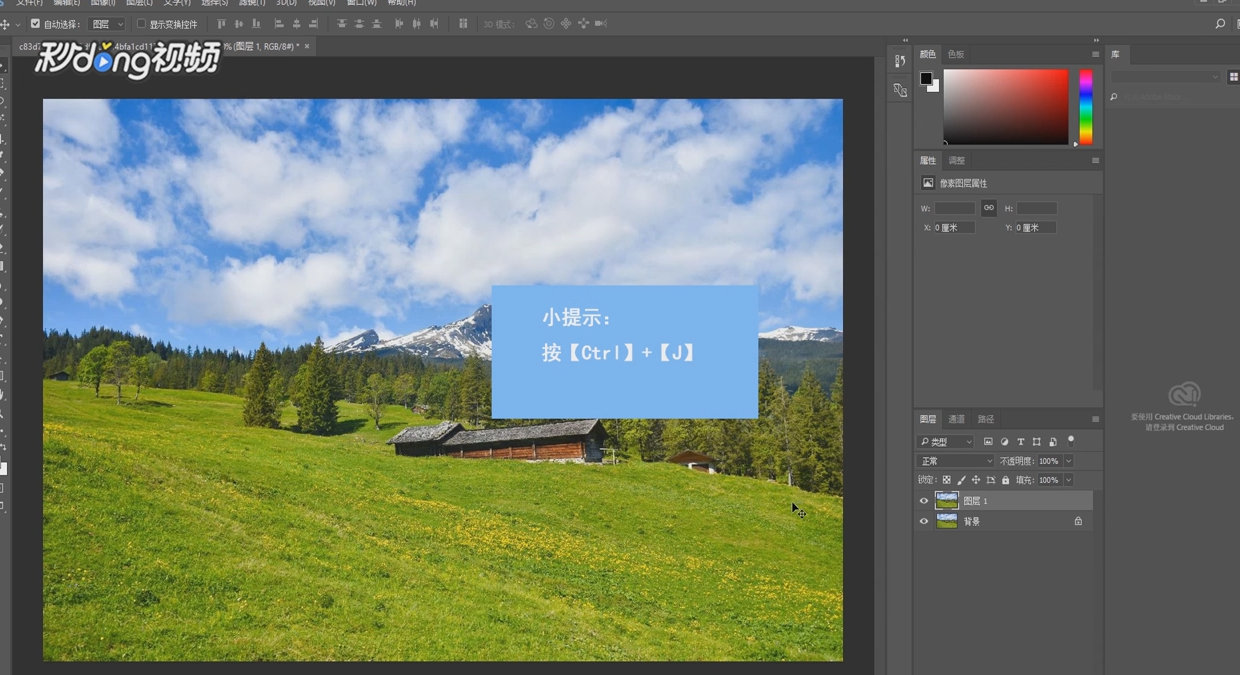
Task: Filter layers by pixel layer type
Action: 988,441
